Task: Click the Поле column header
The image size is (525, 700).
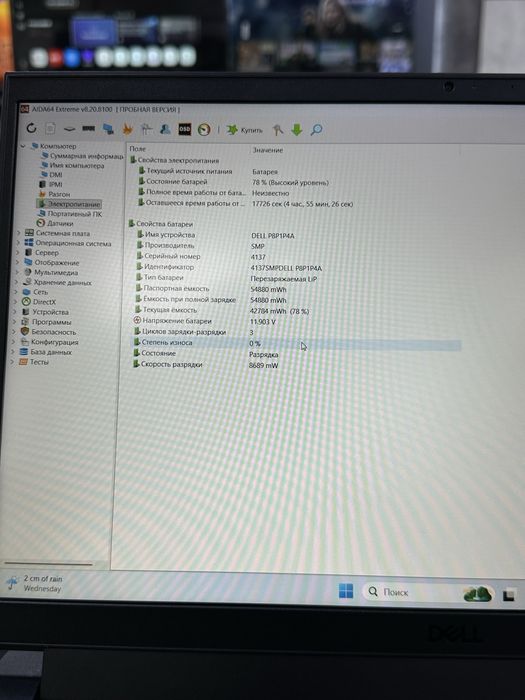Action: [138, 149]
